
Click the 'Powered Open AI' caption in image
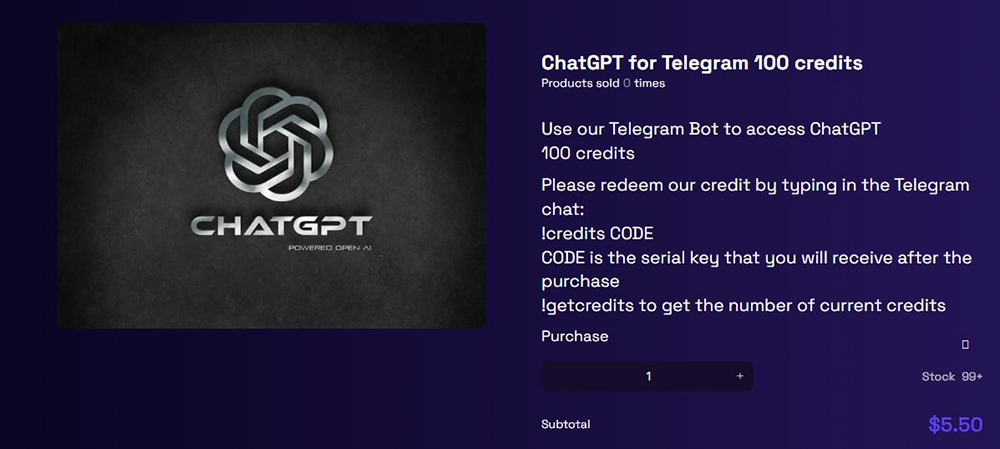[330, 247]
